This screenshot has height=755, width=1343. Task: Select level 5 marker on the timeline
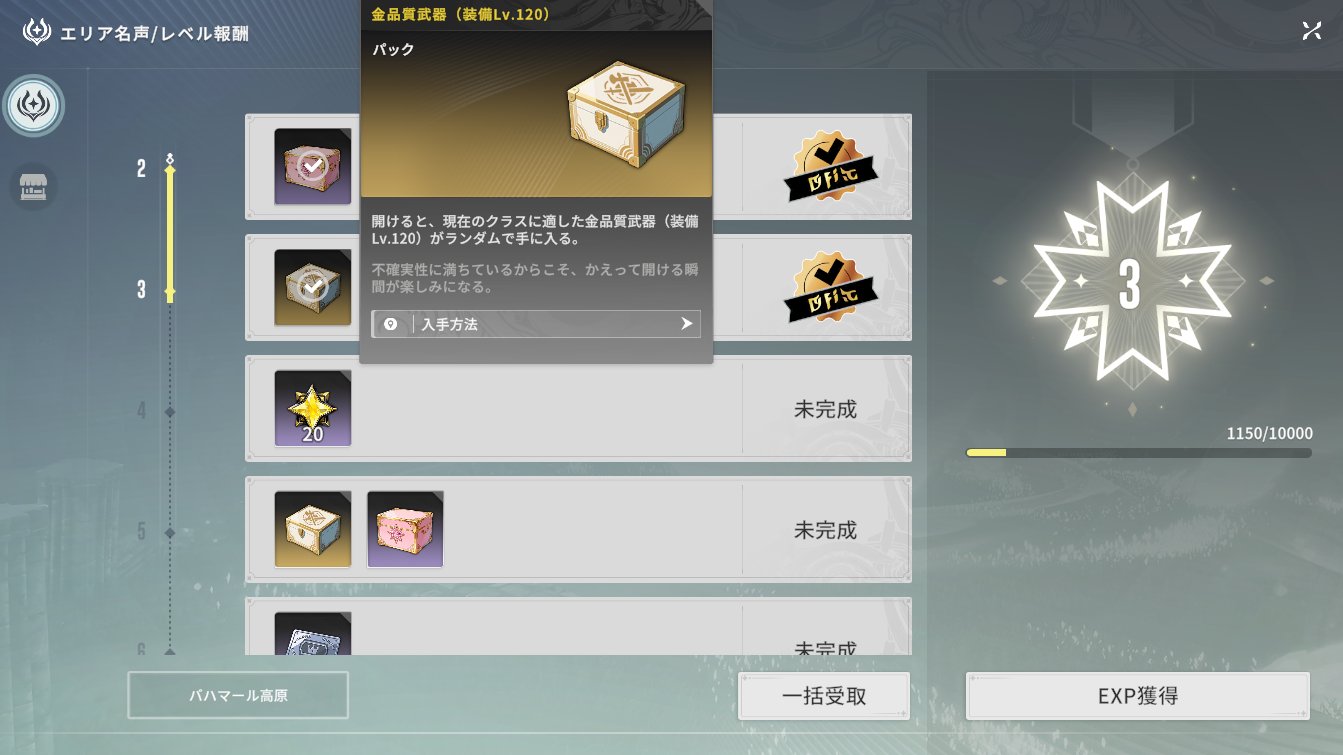[x=169, y=531]
